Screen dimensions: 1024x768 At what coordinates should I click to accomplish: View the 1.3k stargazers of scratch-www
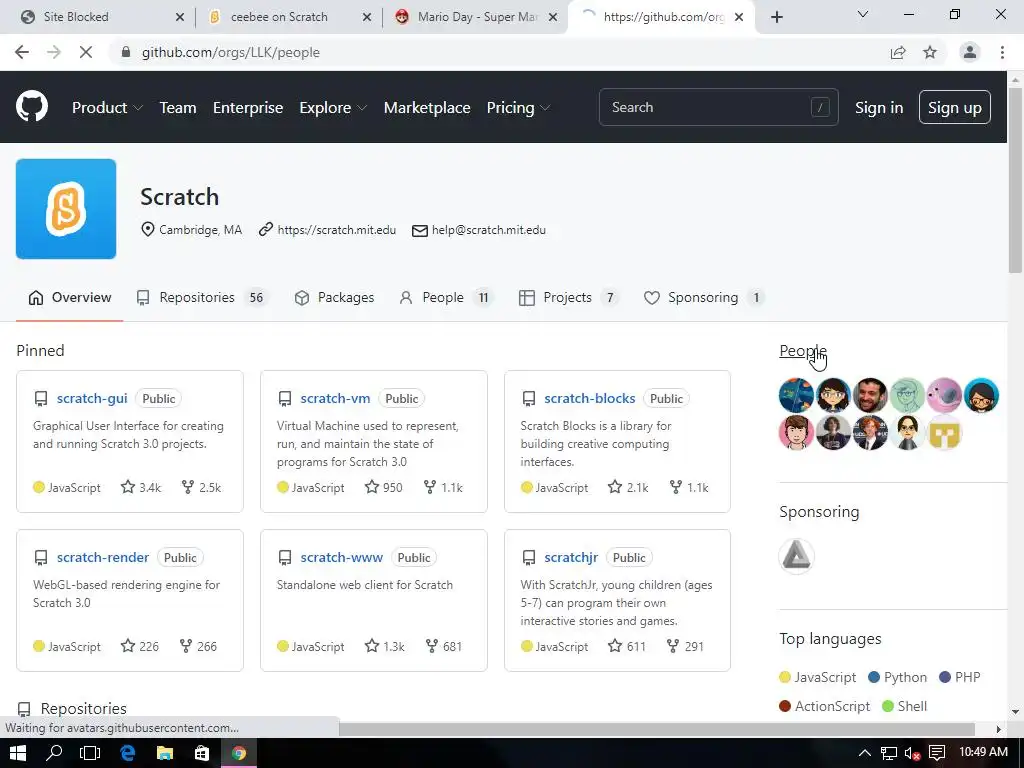[x=385, y=647]
